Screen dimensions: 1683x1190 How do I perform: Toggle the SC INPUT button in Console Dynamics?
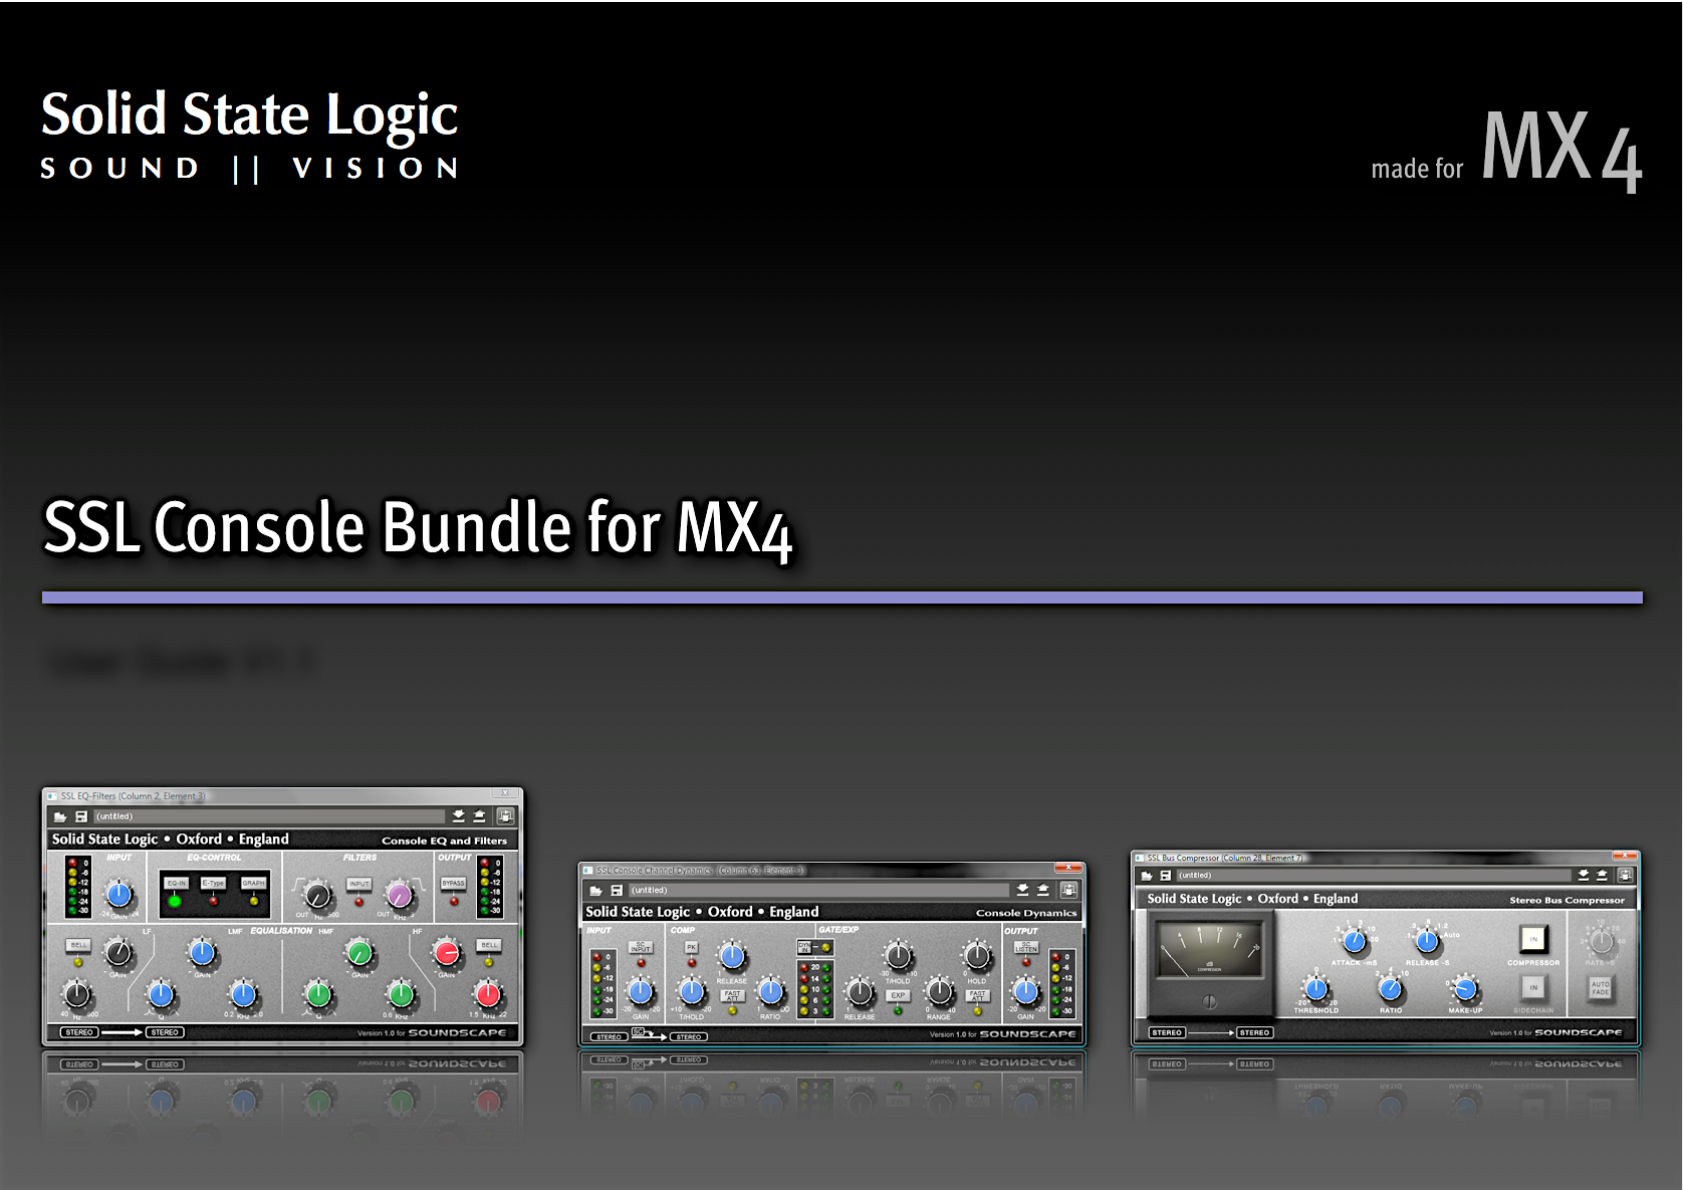(641, 946)
